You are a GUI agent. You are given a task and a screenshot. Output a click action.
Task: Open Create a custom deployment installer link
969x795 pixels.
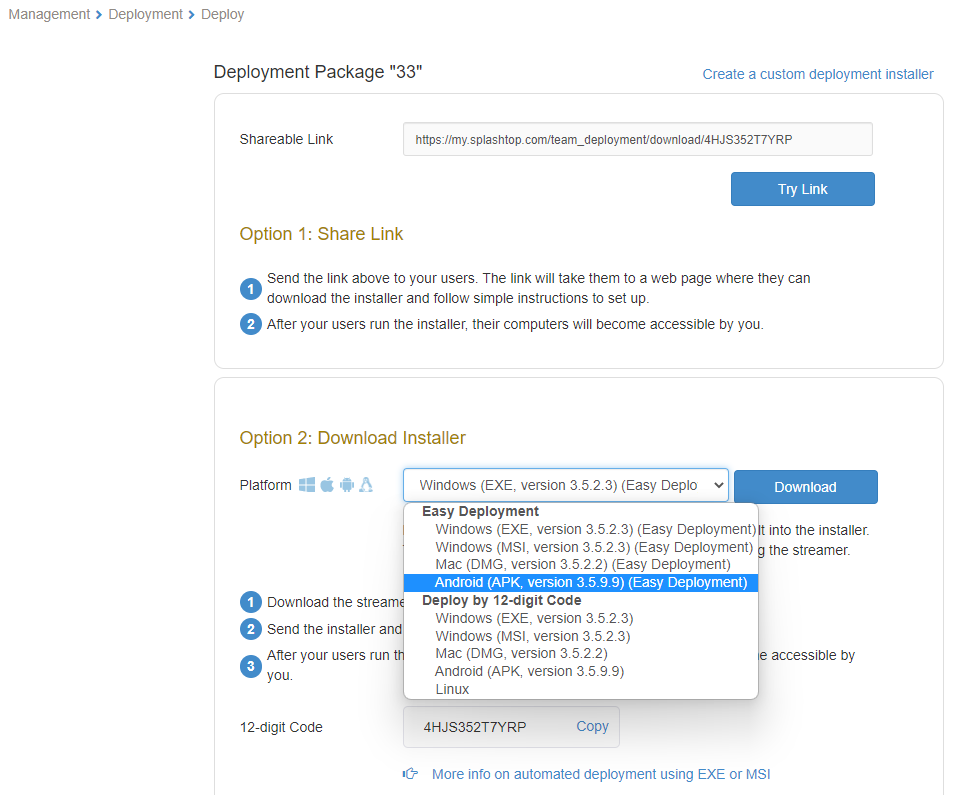(817, 74)
